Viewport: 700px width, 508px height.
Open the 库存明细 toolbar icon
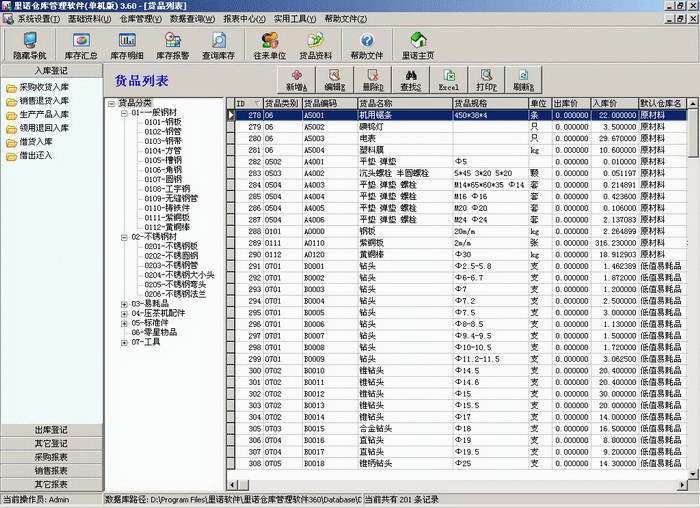pyautogui.click(x=128, y=46)
